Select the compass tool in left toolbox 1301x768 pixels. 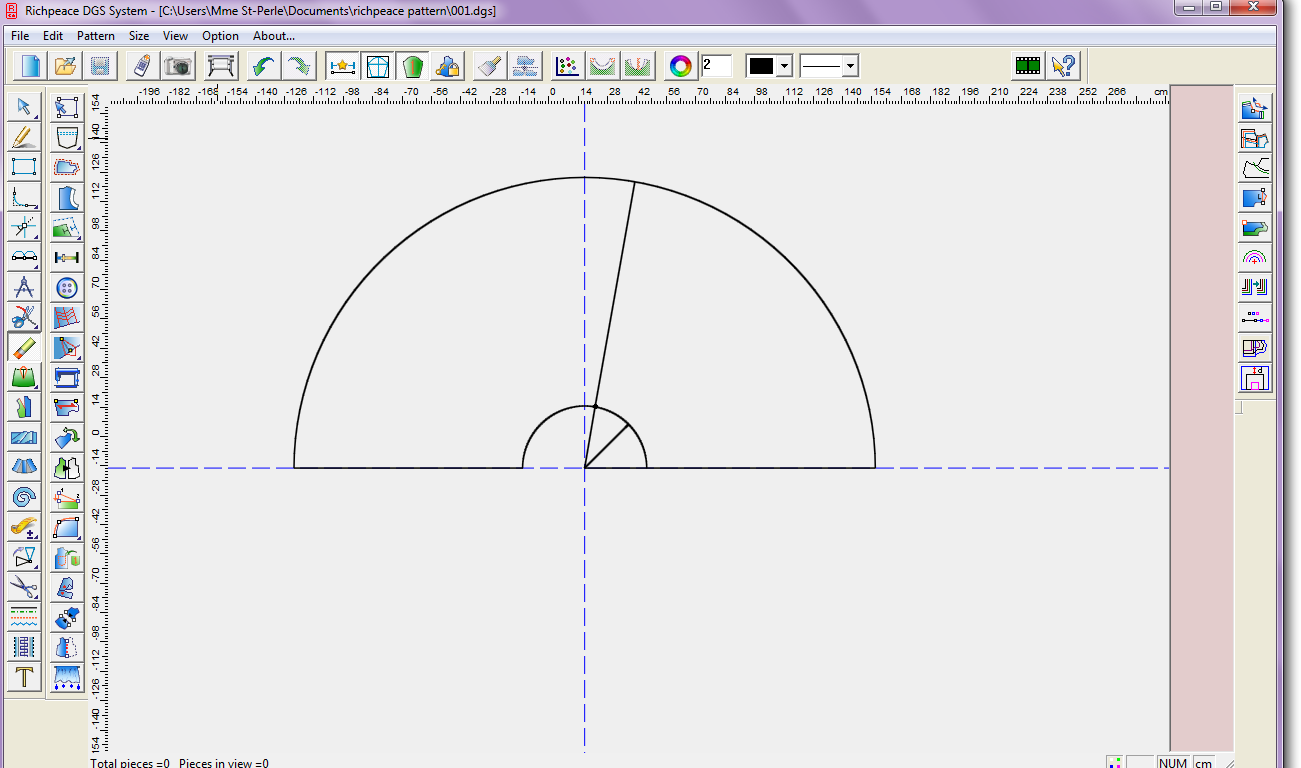(24, 288)
